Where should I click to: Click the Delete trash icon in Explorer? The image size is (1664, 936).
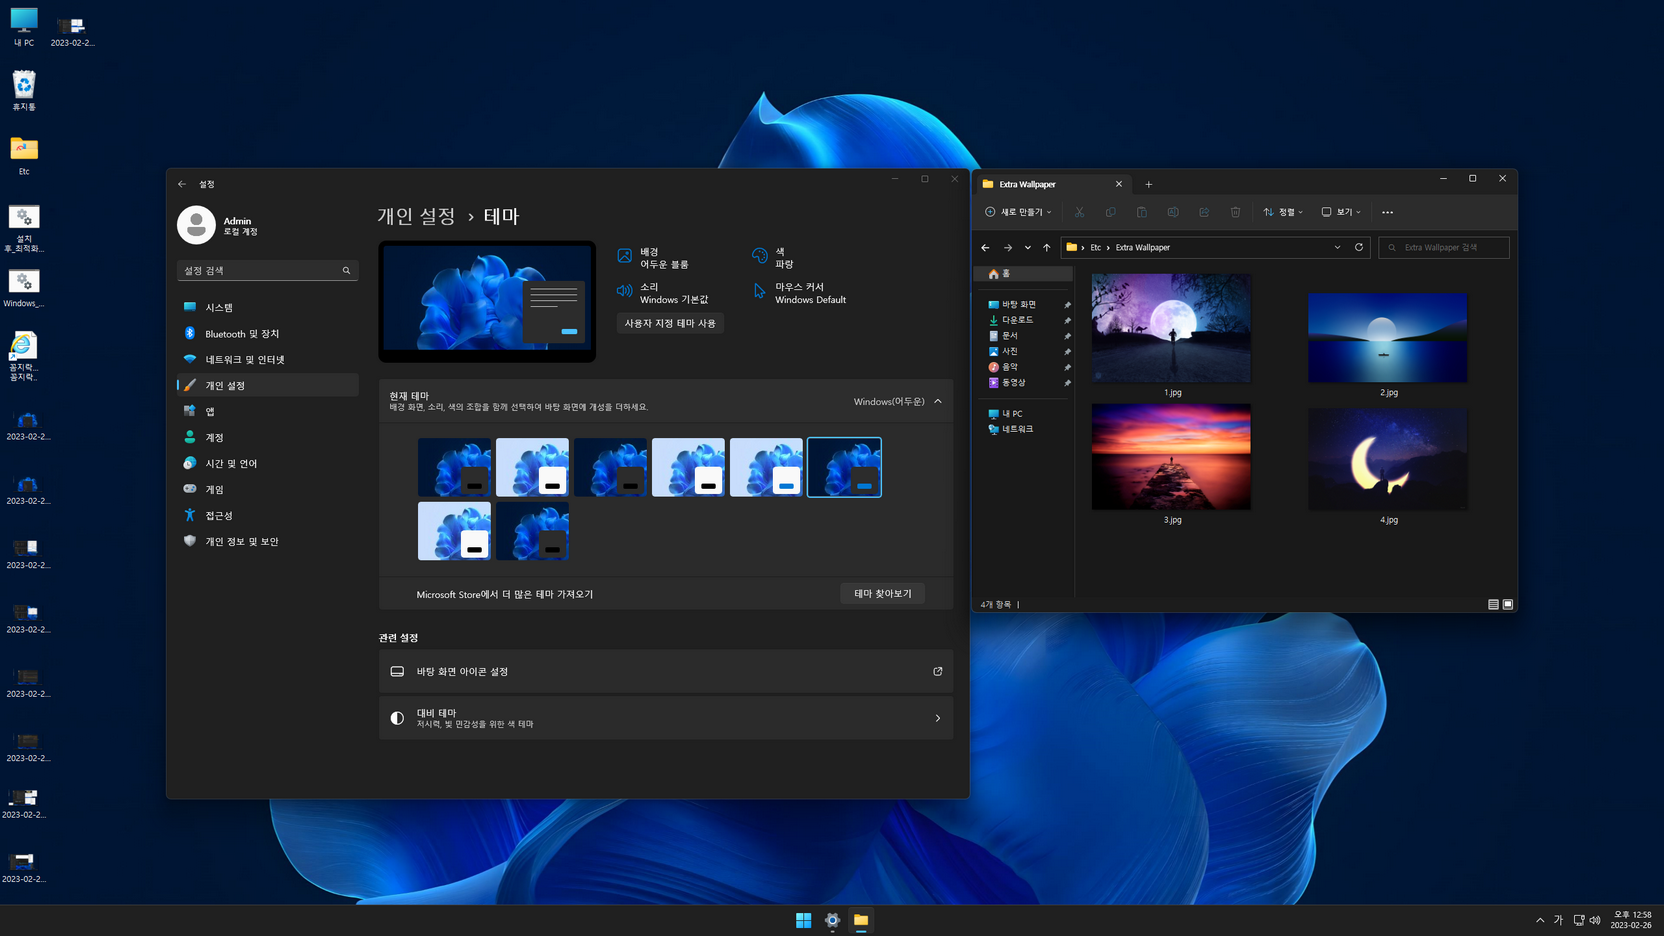pos(1235,212)
